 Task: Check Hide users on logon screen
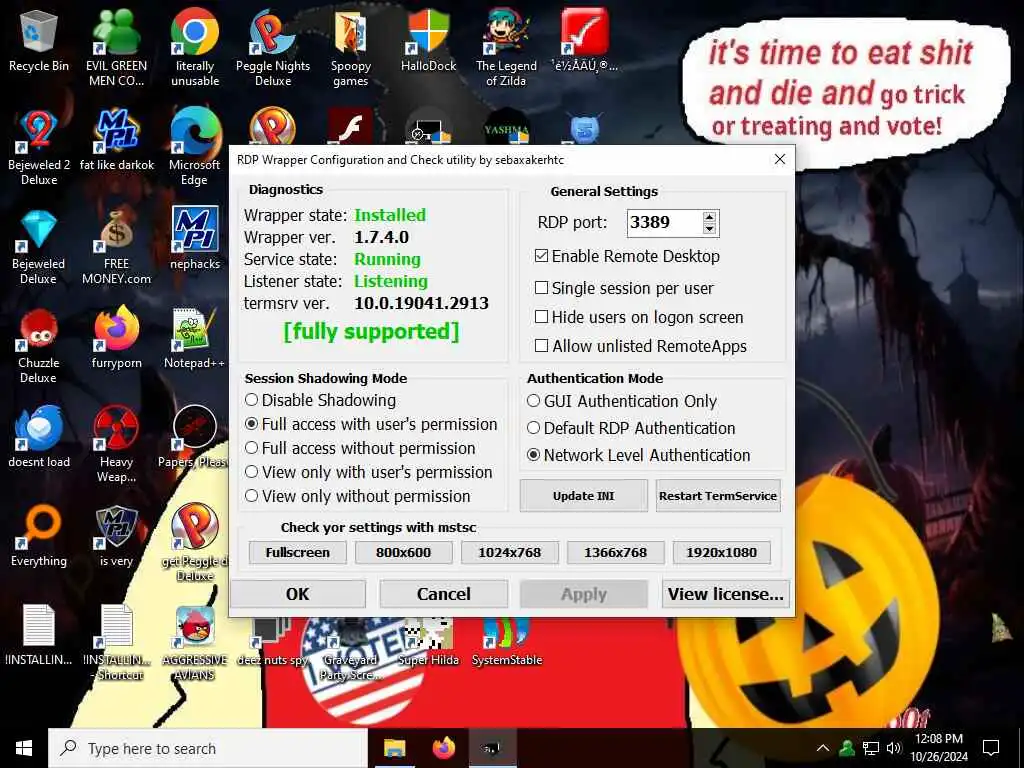541,317
